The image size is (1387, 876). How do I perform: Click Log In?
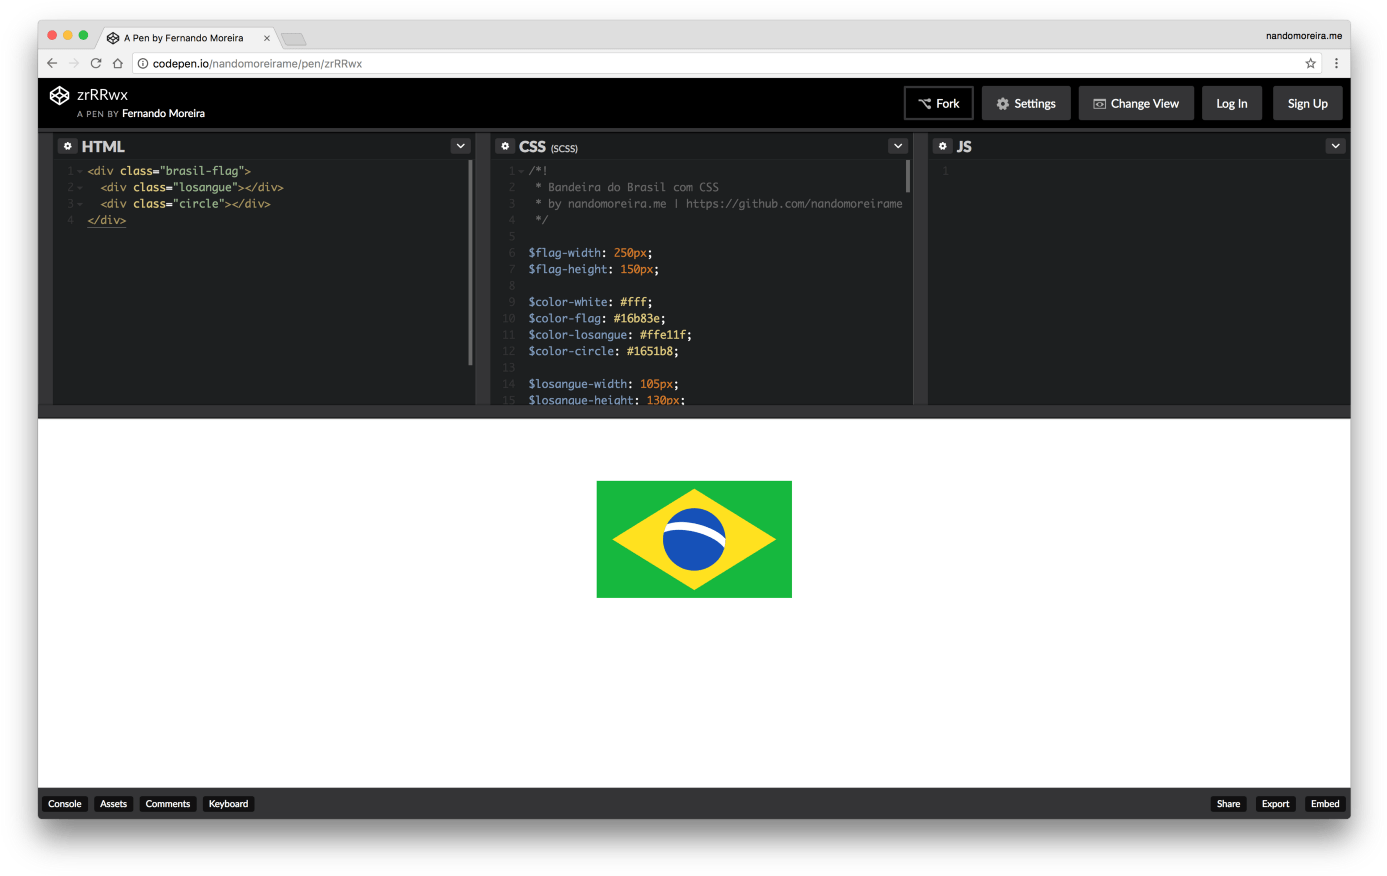(x=1232, y=103)
